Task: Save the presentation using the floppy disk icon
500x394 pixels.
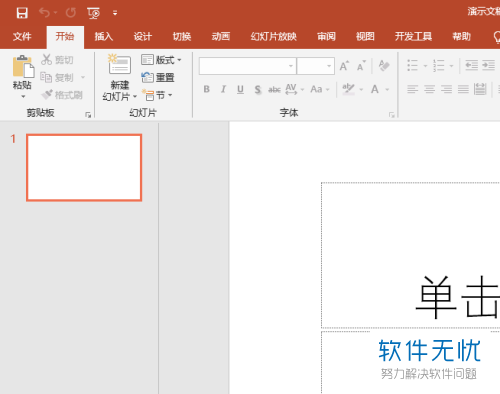Action: pyautogui.click(x=22, y=13)
